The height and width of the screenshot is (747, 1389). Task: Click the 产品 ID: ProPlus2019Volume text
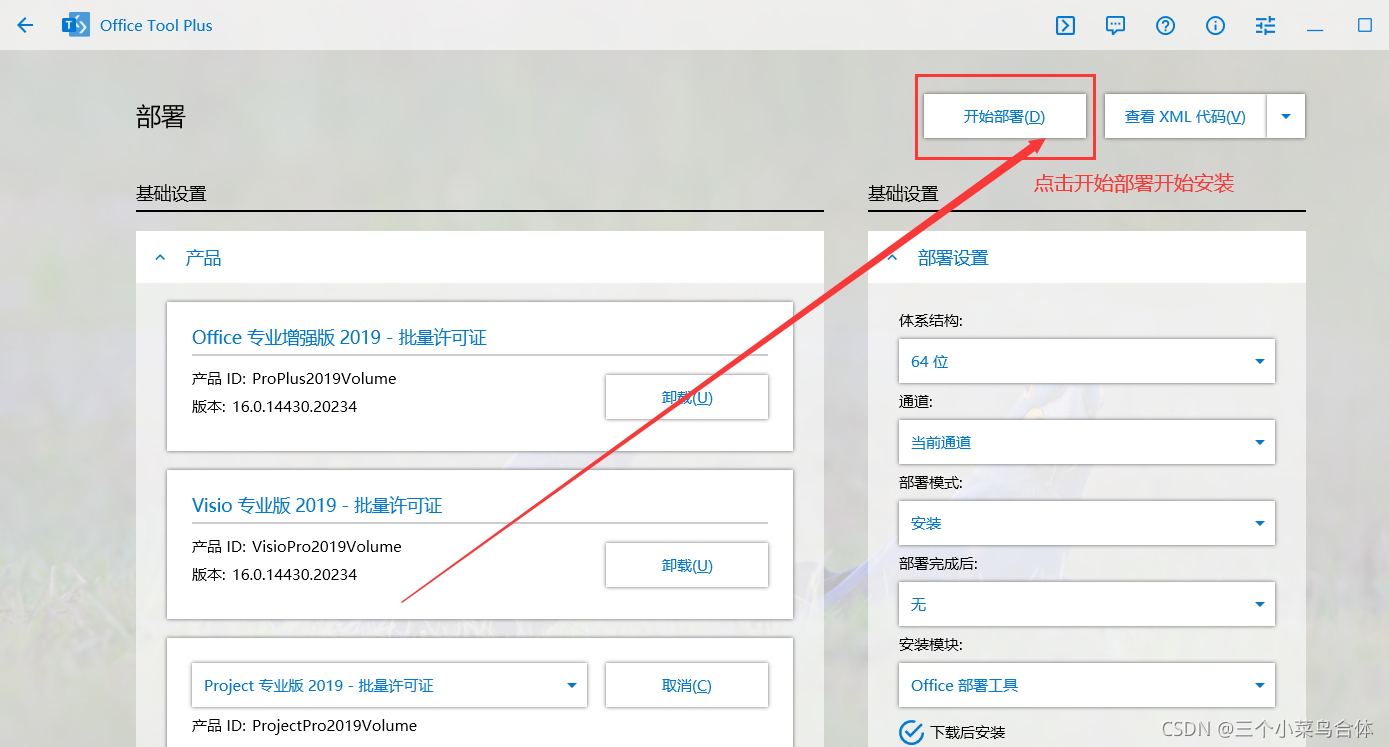coord(294,379)
